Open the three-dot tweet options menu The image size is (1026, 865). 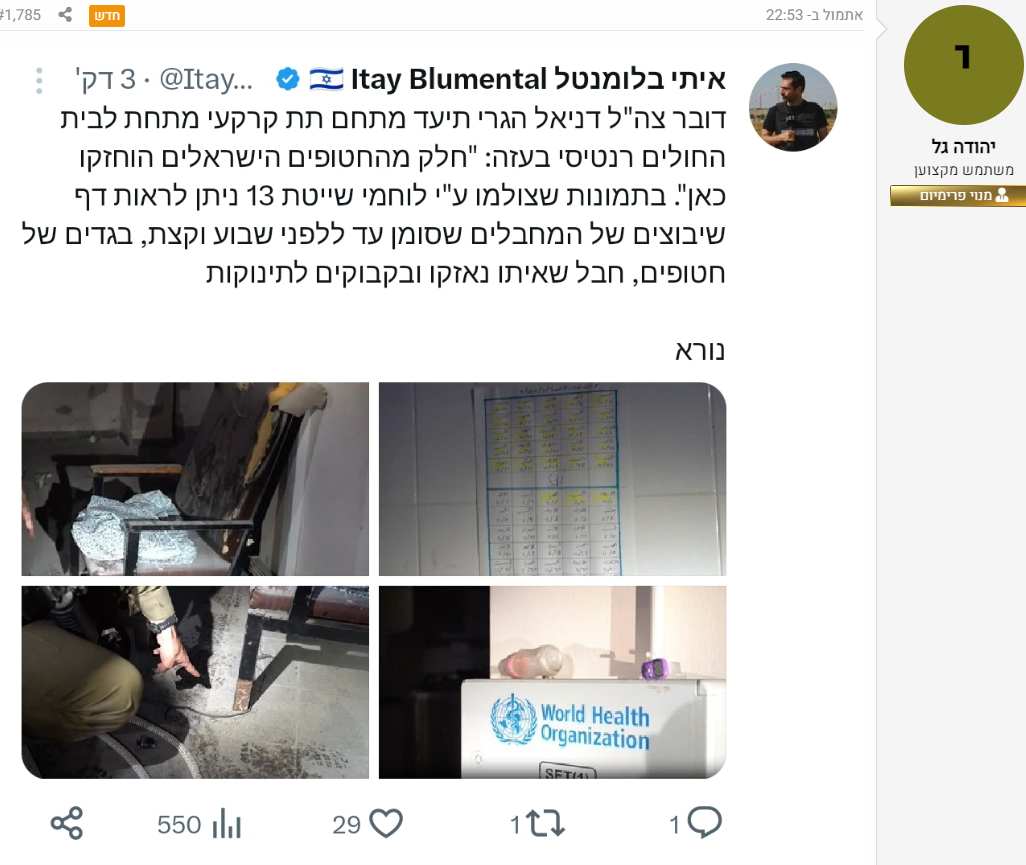tap(39, 80)
